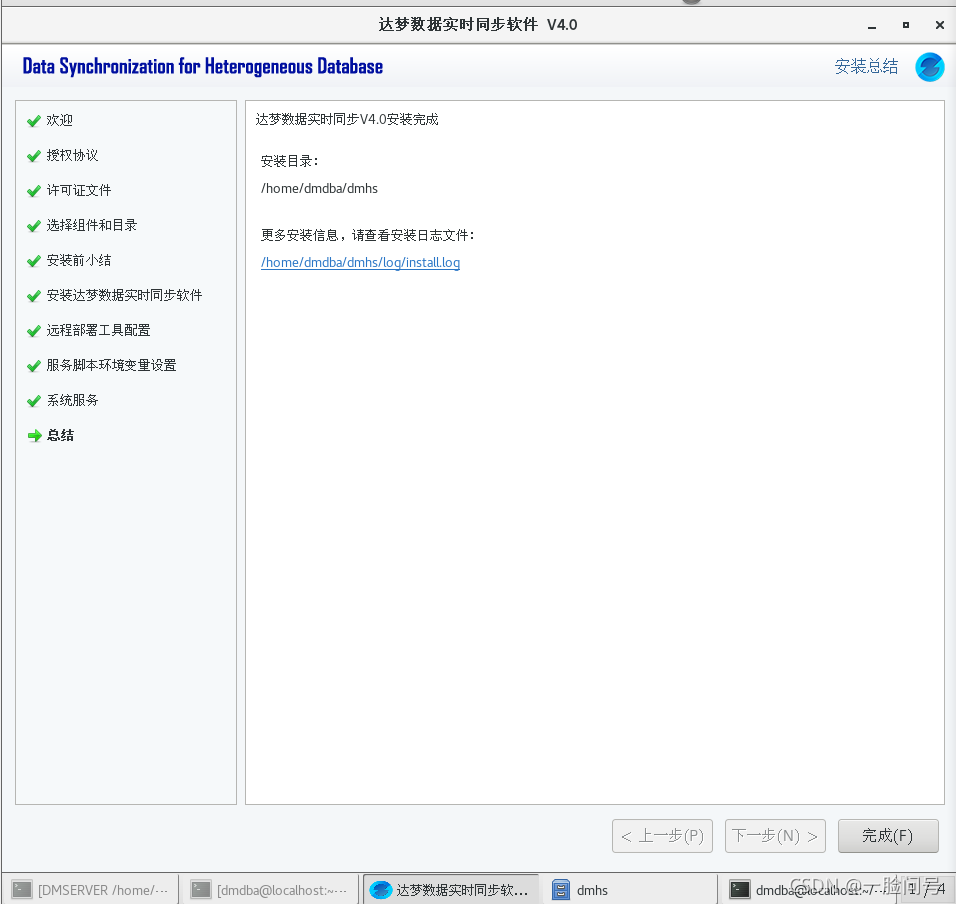Select the current 总结 step
The image size is (956, 904).
pos(60,435)
